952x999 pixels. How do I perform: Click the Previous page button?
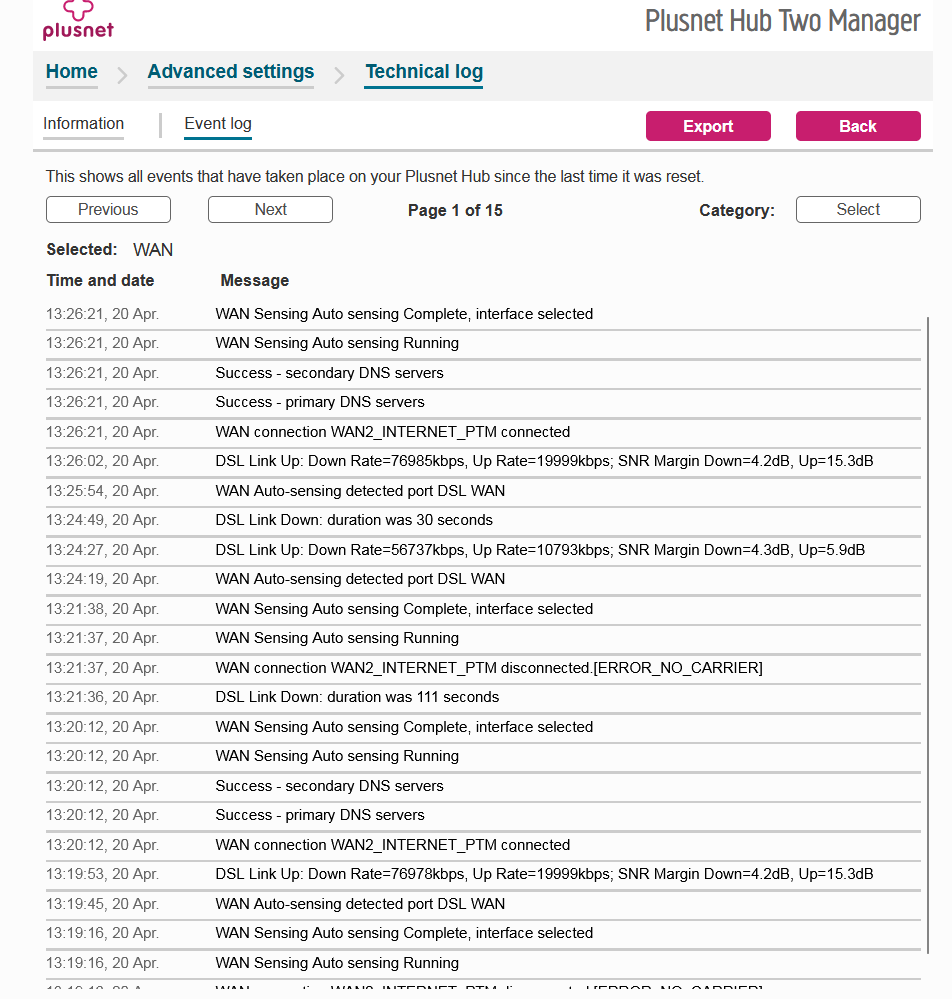[108, 209]
